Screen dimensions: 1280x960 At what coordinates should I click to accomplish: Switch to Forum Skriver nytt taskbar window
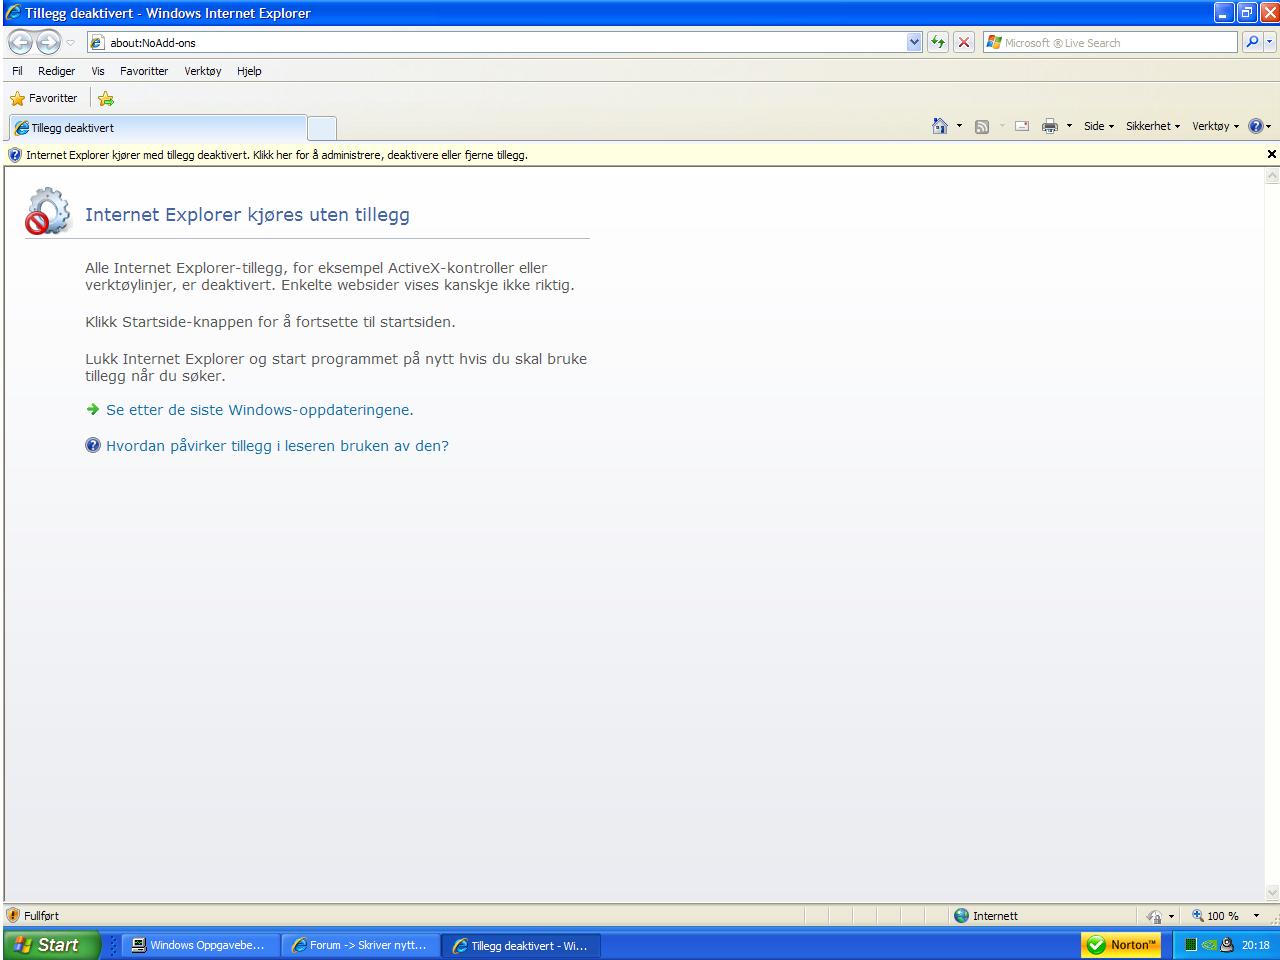tap(361, 945)
